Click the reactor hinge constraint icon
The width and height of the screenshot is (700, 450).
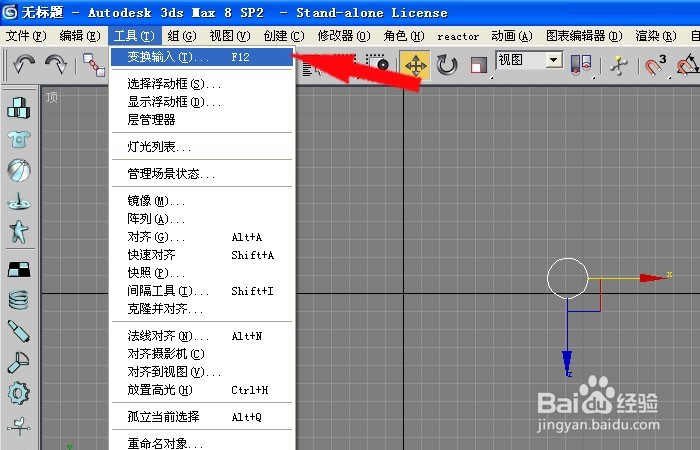click(x=19, y=362)
